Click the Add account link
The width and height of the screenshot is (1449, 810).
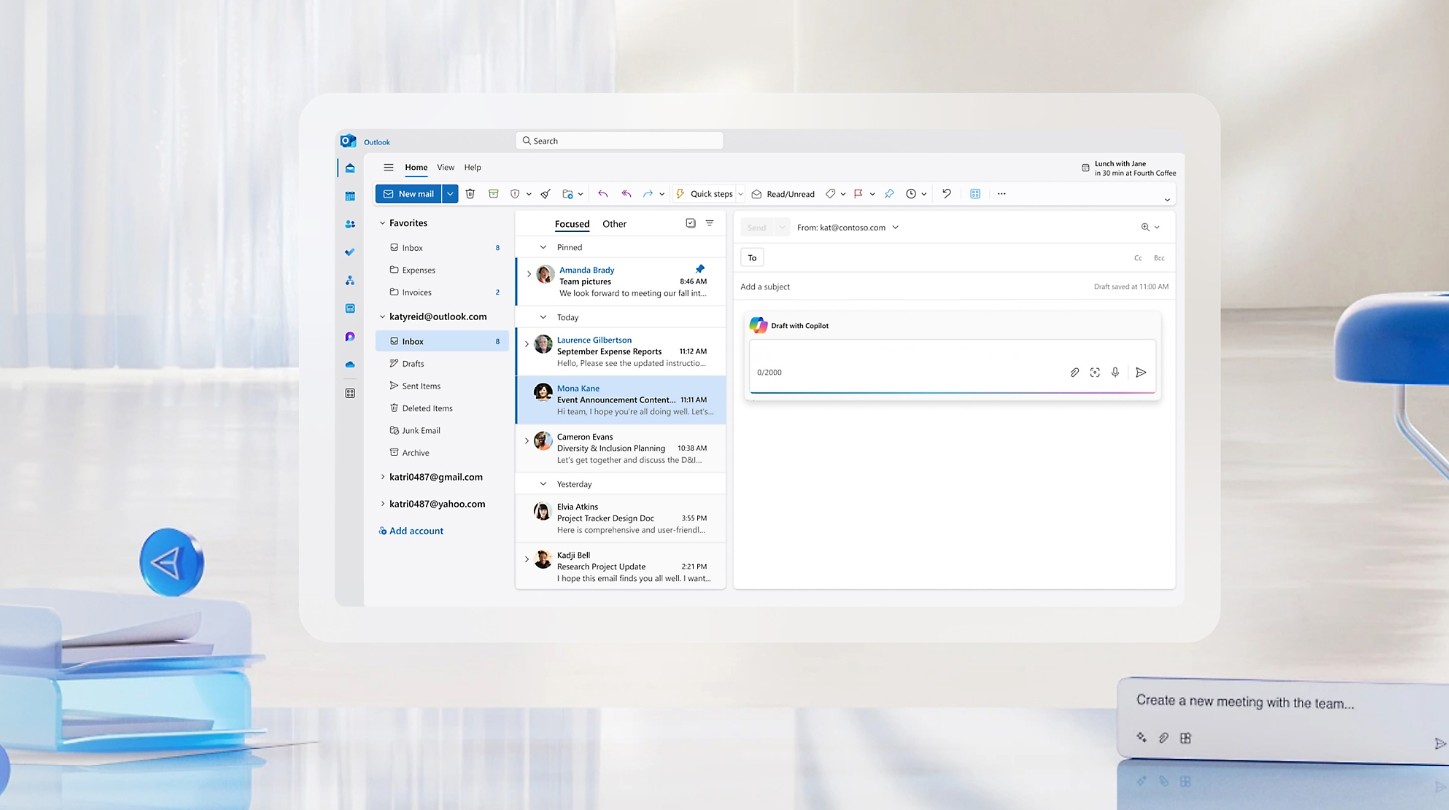pyautogui.click(x=415, y=531)
